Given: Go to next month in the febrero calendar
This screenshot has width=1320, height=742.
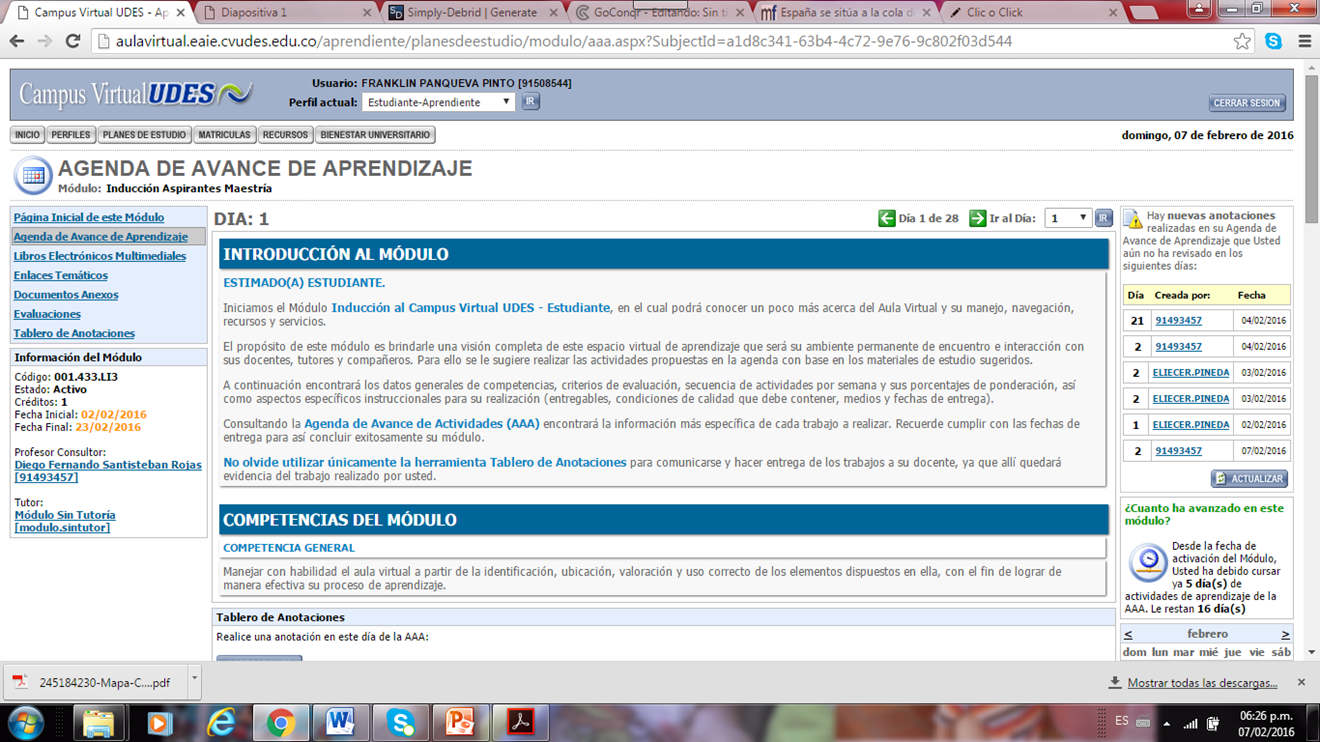Looking at the screenshot, I should pos(1285,634).
